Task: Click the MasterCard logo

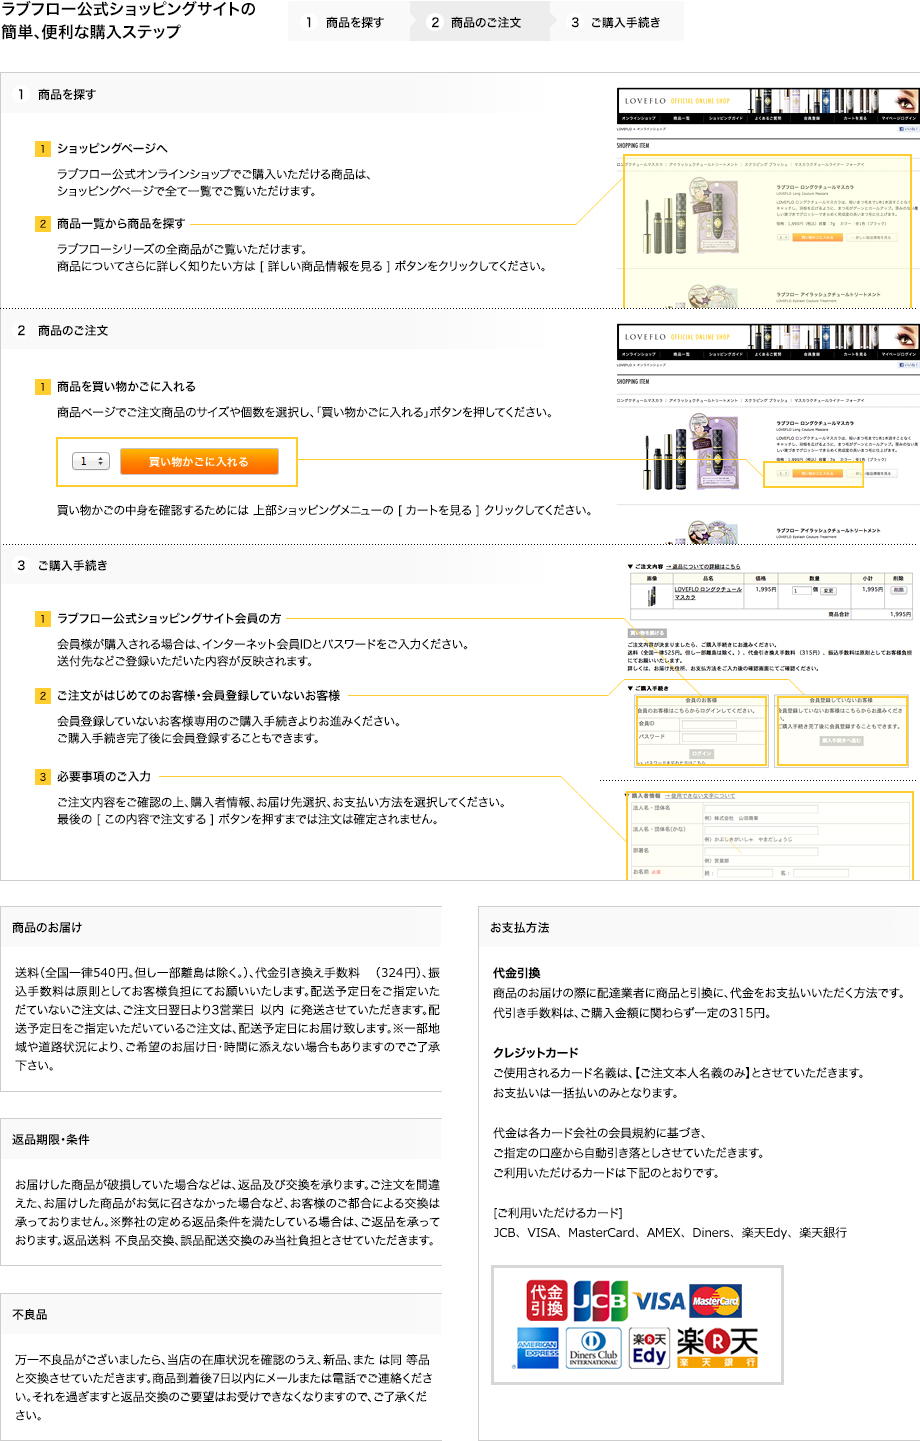Action: coord(716,1300)
